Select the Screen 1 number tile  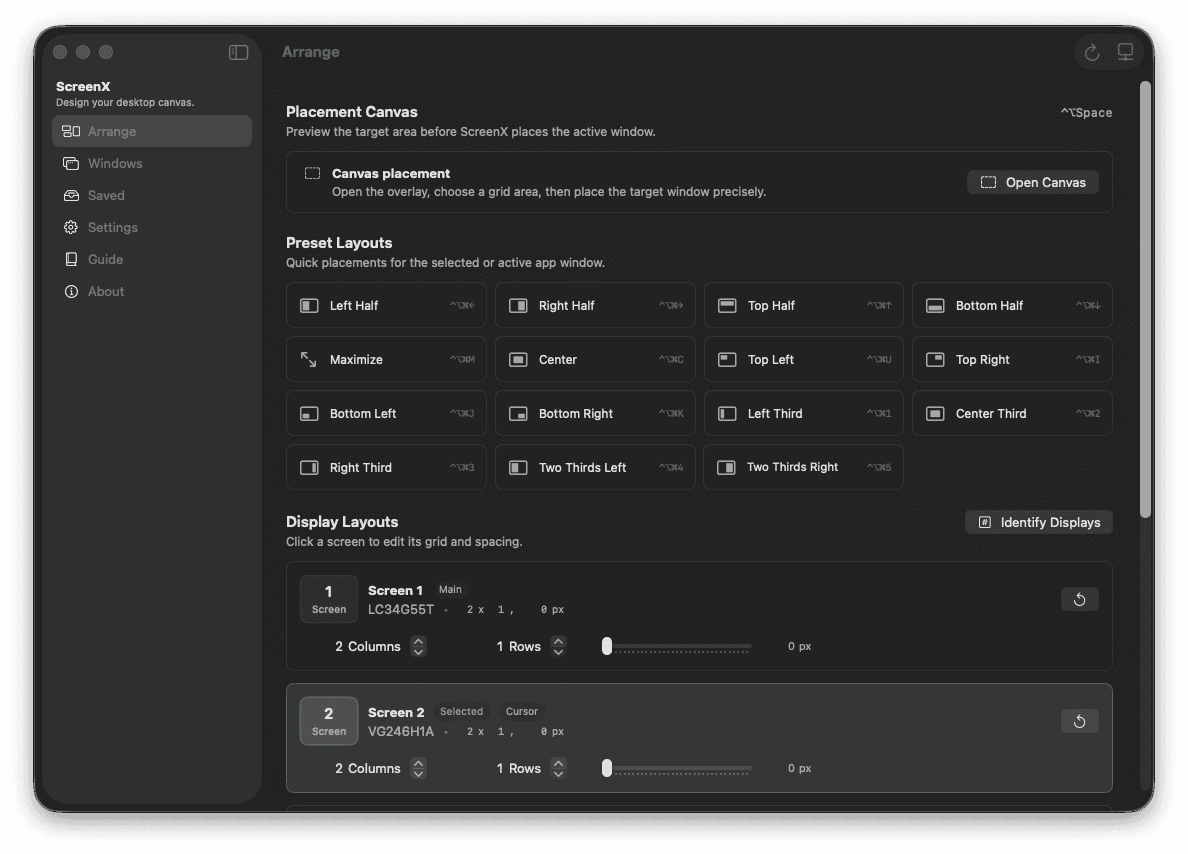coord(329,599)
